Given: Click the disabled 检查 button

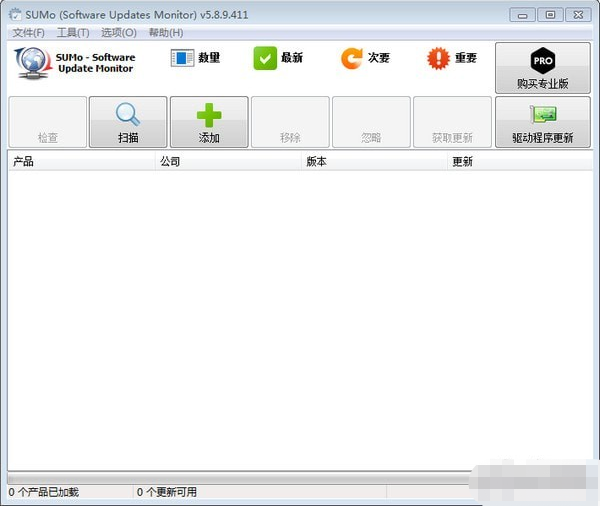Looking at the screenshot, I should click(48, 122).
